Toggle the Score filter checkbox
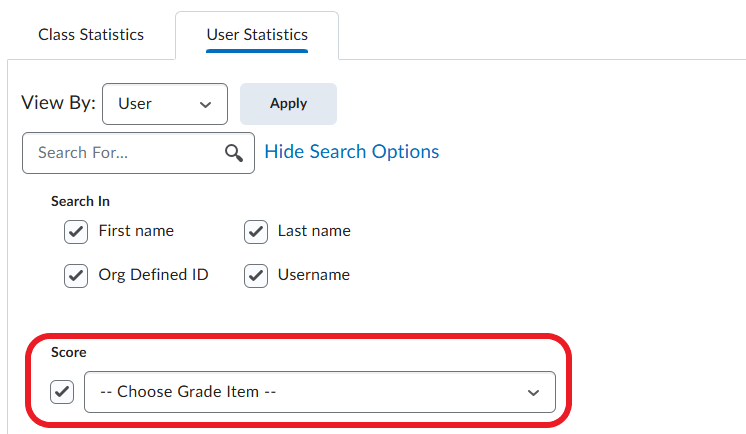Viewport: 746px width, 434px height. (63, 392)
